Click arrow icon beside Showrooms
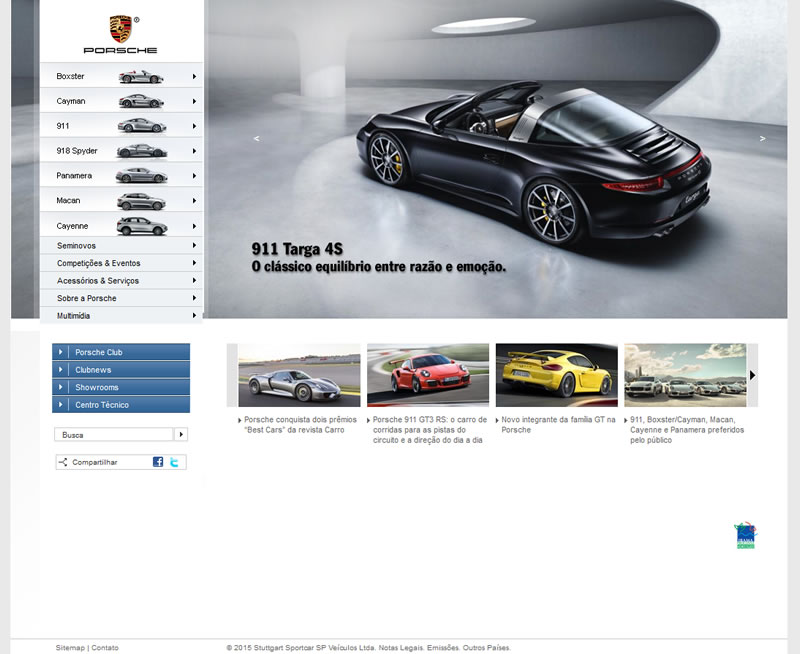 point(60,387)
